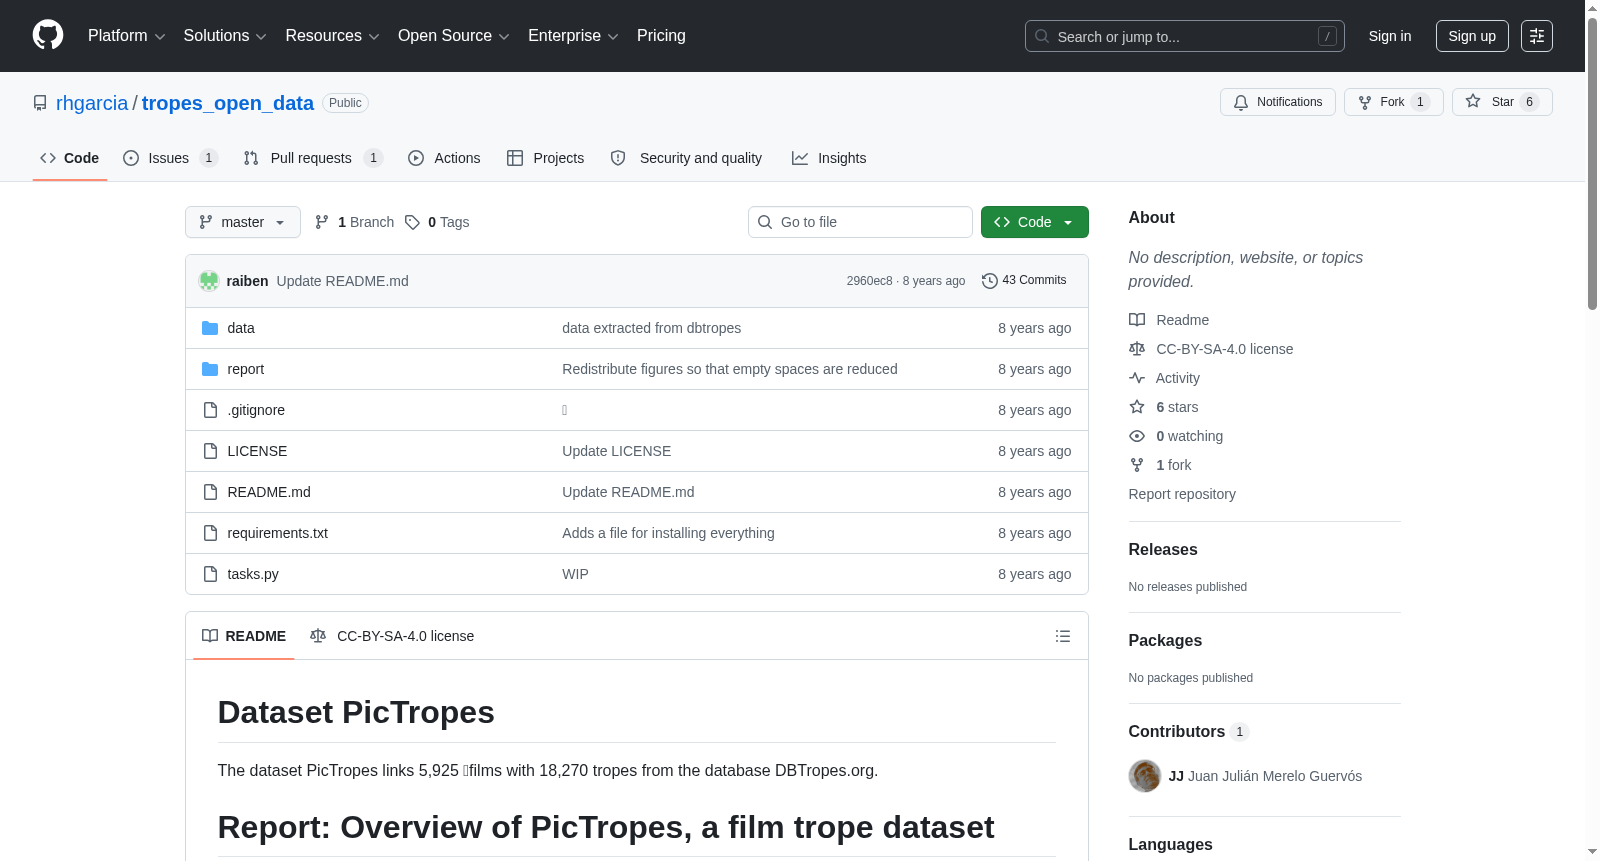Click the Contributors heading link
This screenshot has width=1600, height=861.
point(1189,732)
